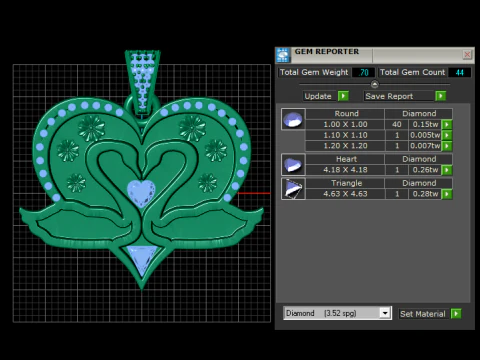
Task: Select the Heart gem shape thumbnail
Action: point(293,165)
